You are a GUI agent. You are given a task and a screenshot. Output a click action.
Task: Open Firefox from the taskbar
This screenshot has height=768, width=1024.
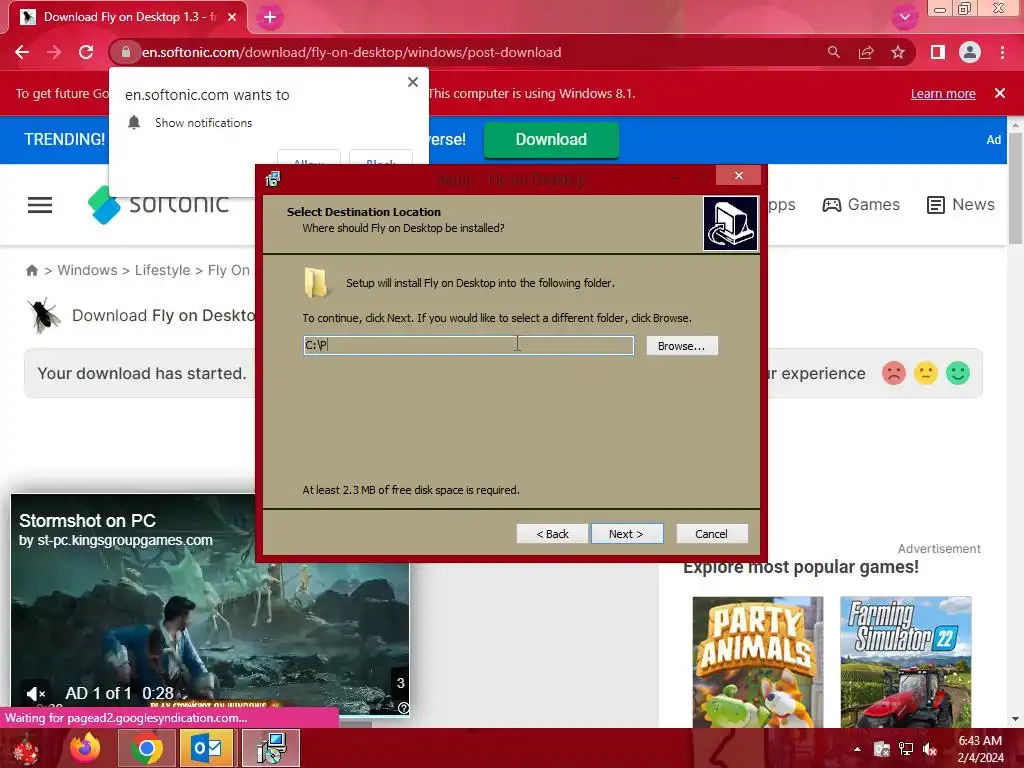click(86, 748)
